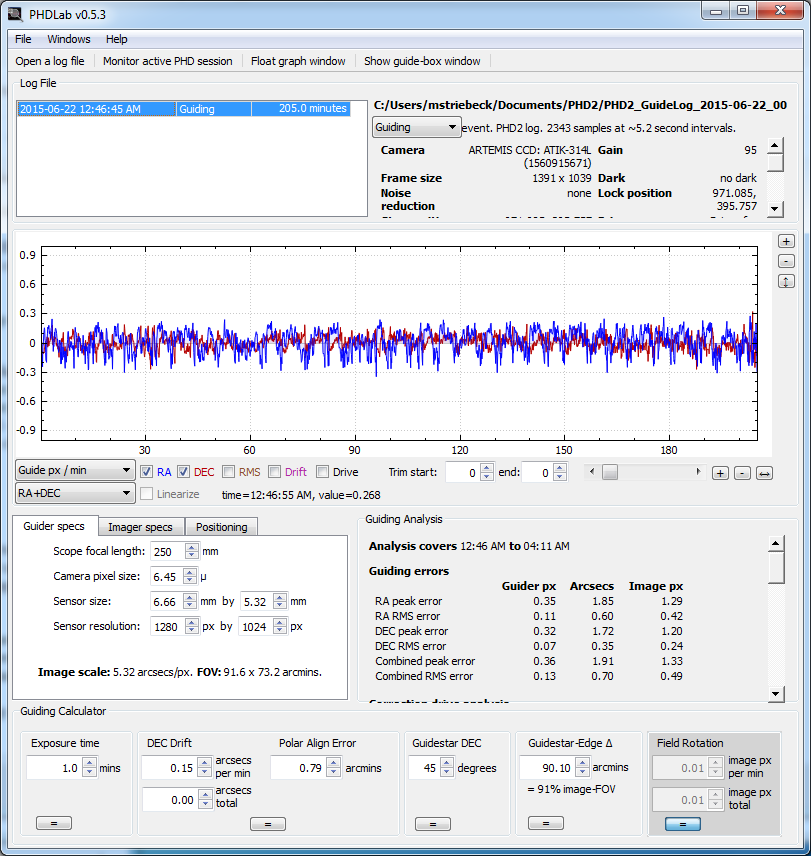
Task: Click the graph vertical zoom-out minus button
Action: (x=786, y=261)
